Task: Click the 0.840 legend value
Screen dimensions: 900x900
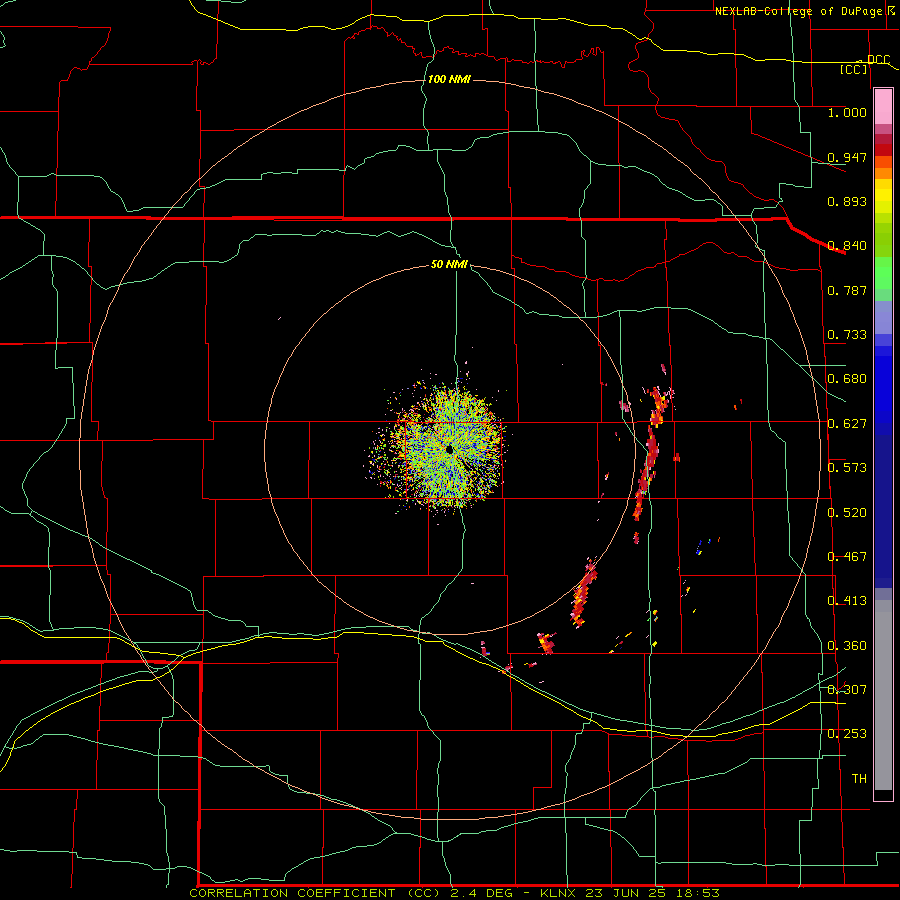Action: click(x=847, y=245)
